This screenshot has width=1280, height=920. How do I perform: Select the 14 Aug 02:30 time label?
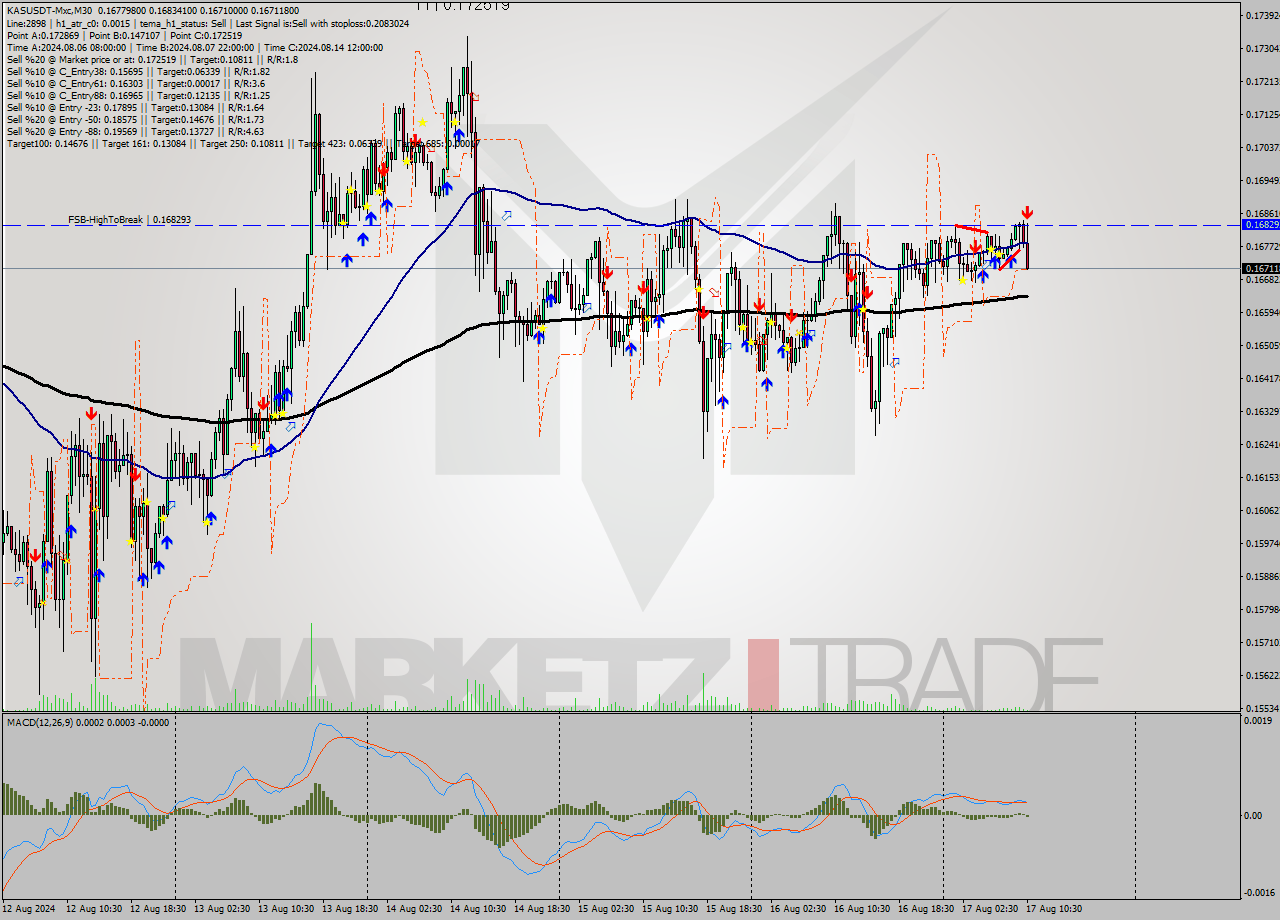(414, 908)
